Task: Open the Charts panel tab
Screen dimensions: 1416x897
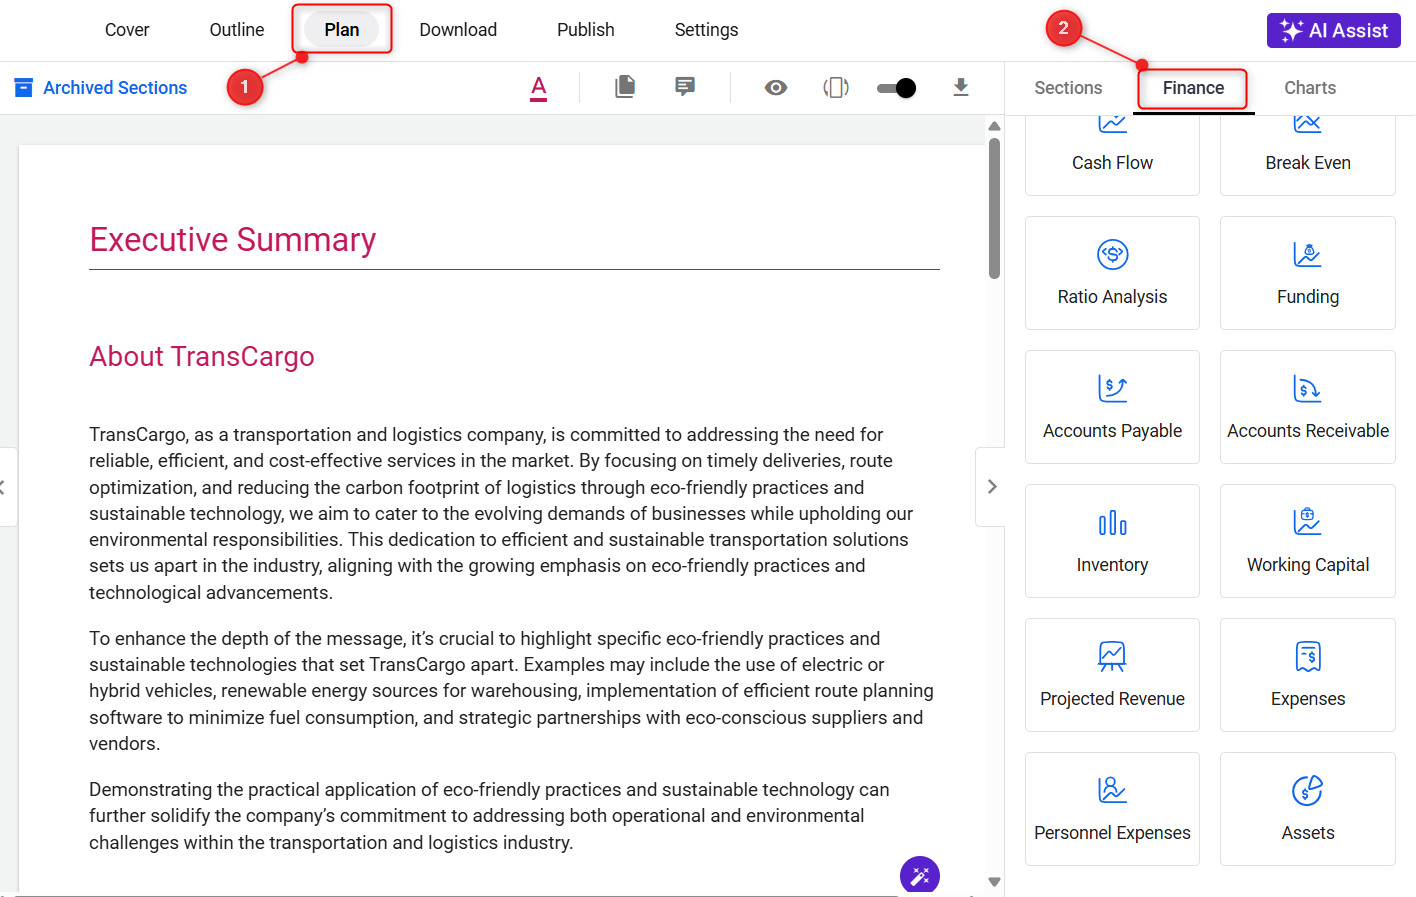Action: click(x=1310, y=88)
